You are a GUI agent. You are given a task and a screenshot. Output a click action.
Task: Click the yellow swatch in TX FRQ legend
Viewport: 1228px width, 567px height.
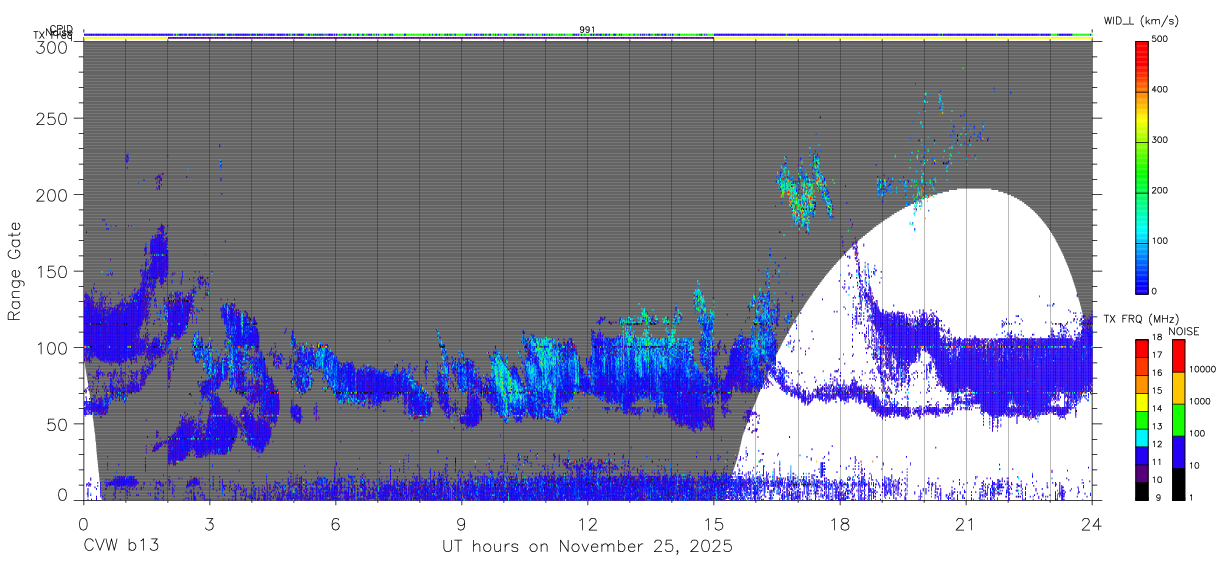[1142, 402]
